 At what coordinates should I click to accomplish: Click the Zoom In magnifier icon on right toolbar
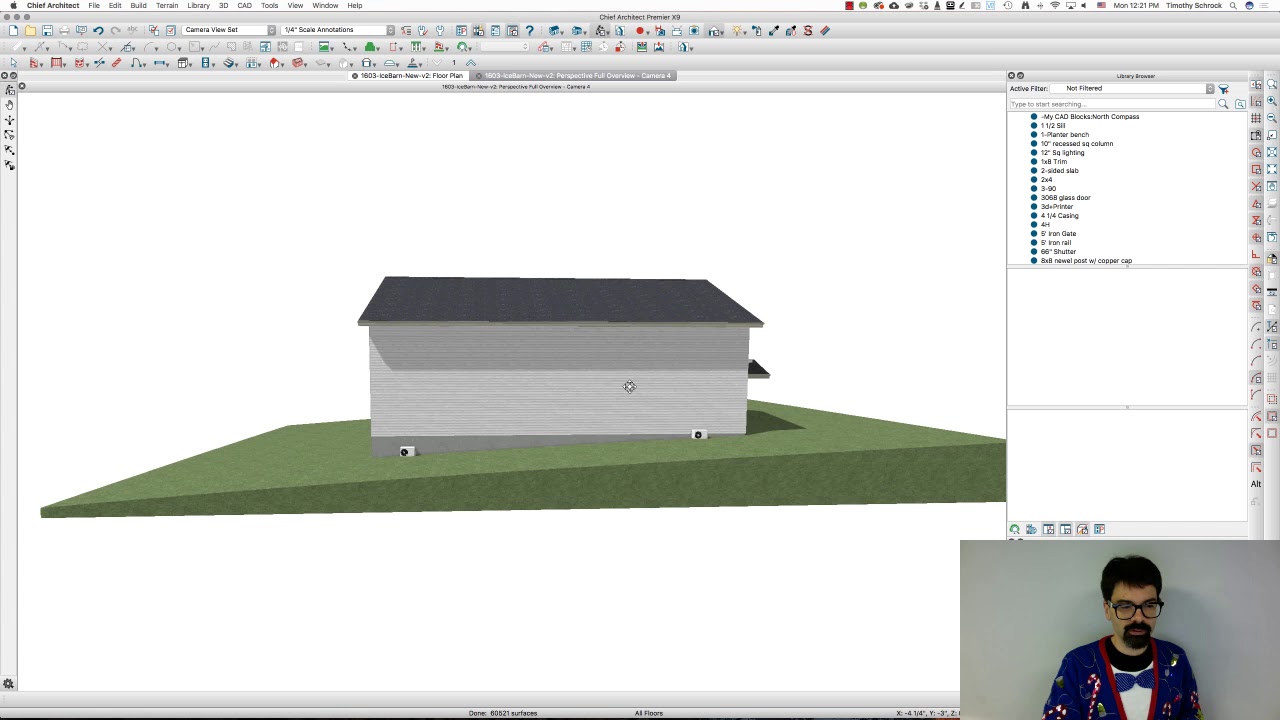point(1272,101)
